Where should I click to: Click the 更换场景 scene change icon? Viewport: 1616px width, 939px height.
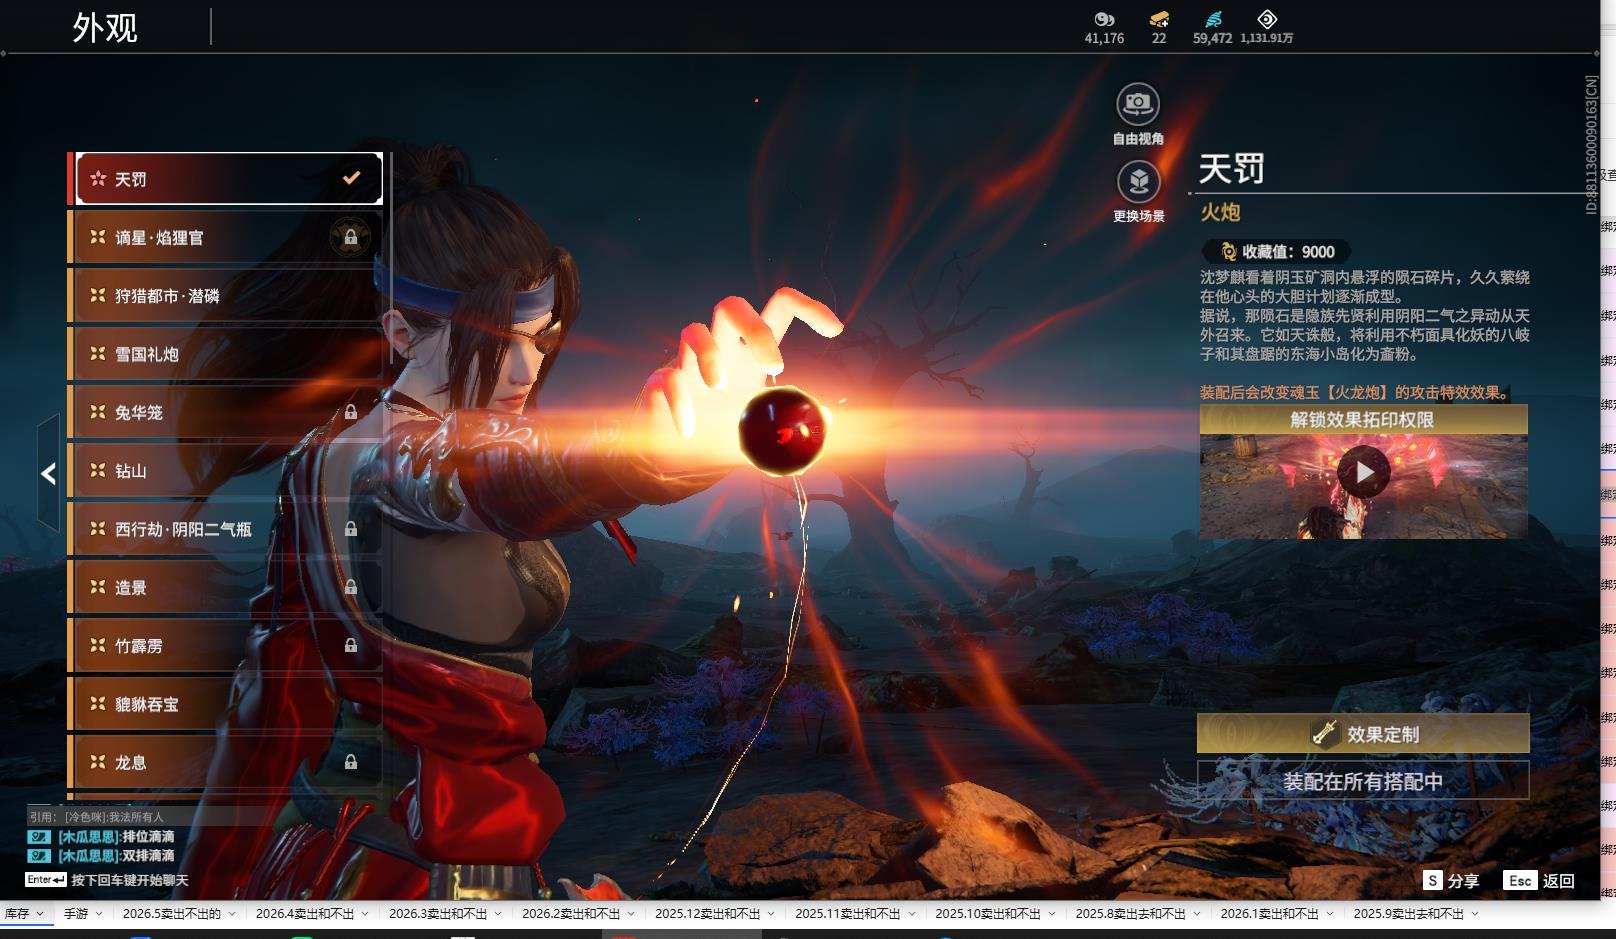click(x=1138, y=181)
